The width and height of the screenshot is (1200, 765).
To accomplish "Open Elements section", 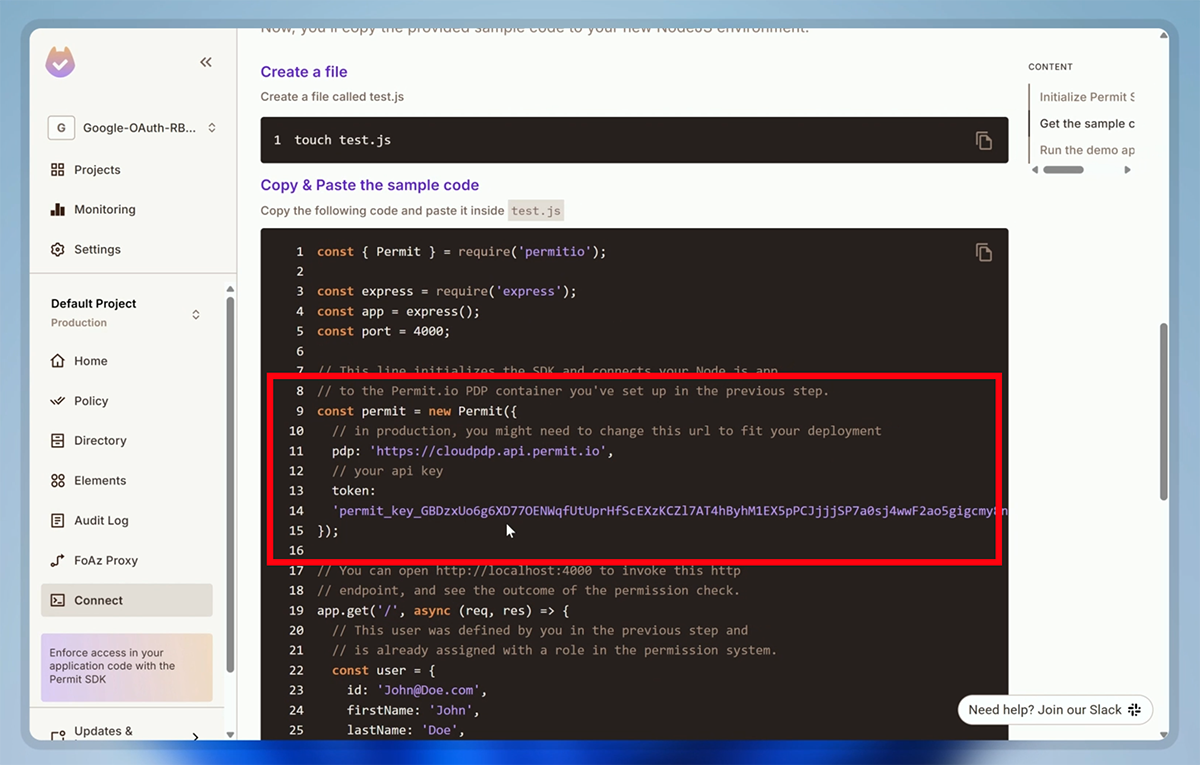I will [x=100, y=481].
